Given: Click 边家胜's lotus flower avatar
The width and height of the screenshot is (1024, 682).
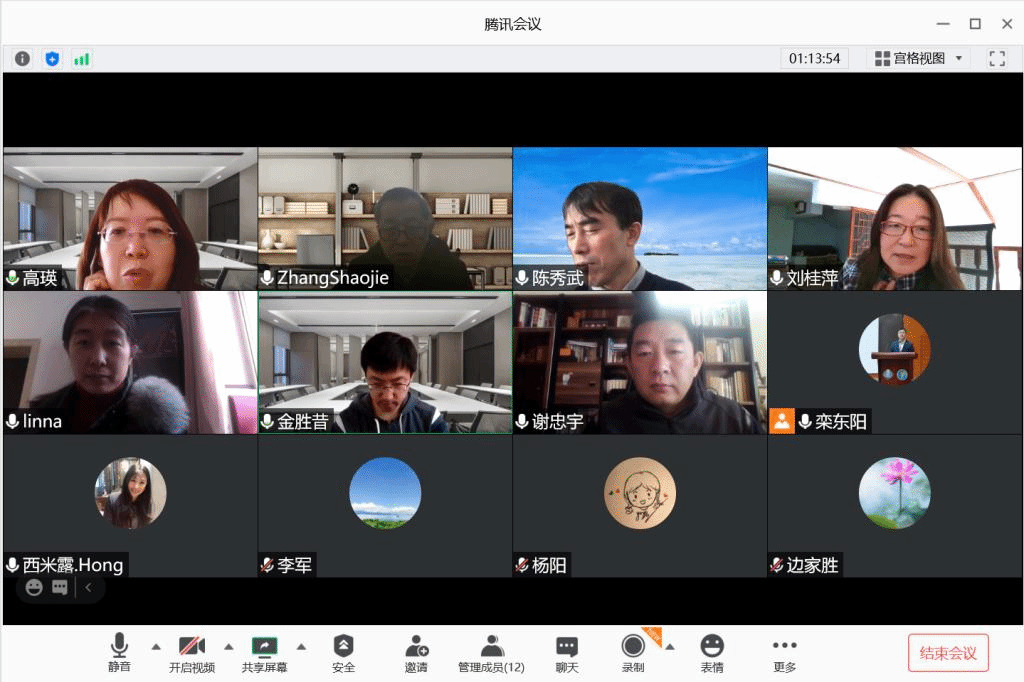Looking at the screenshot, I should click(x=895, y=493).
